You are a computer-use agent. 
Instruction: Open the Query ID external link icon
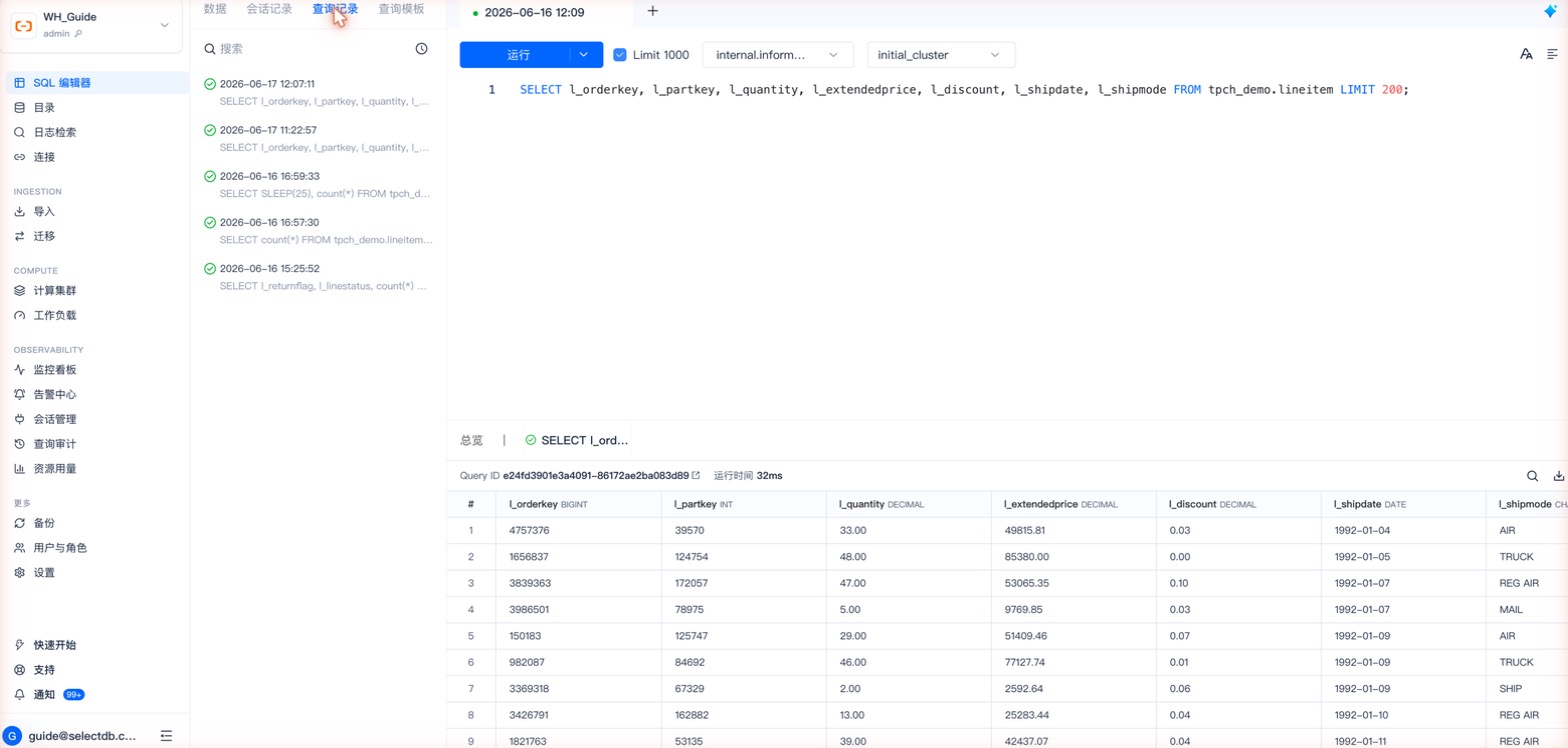696,476
